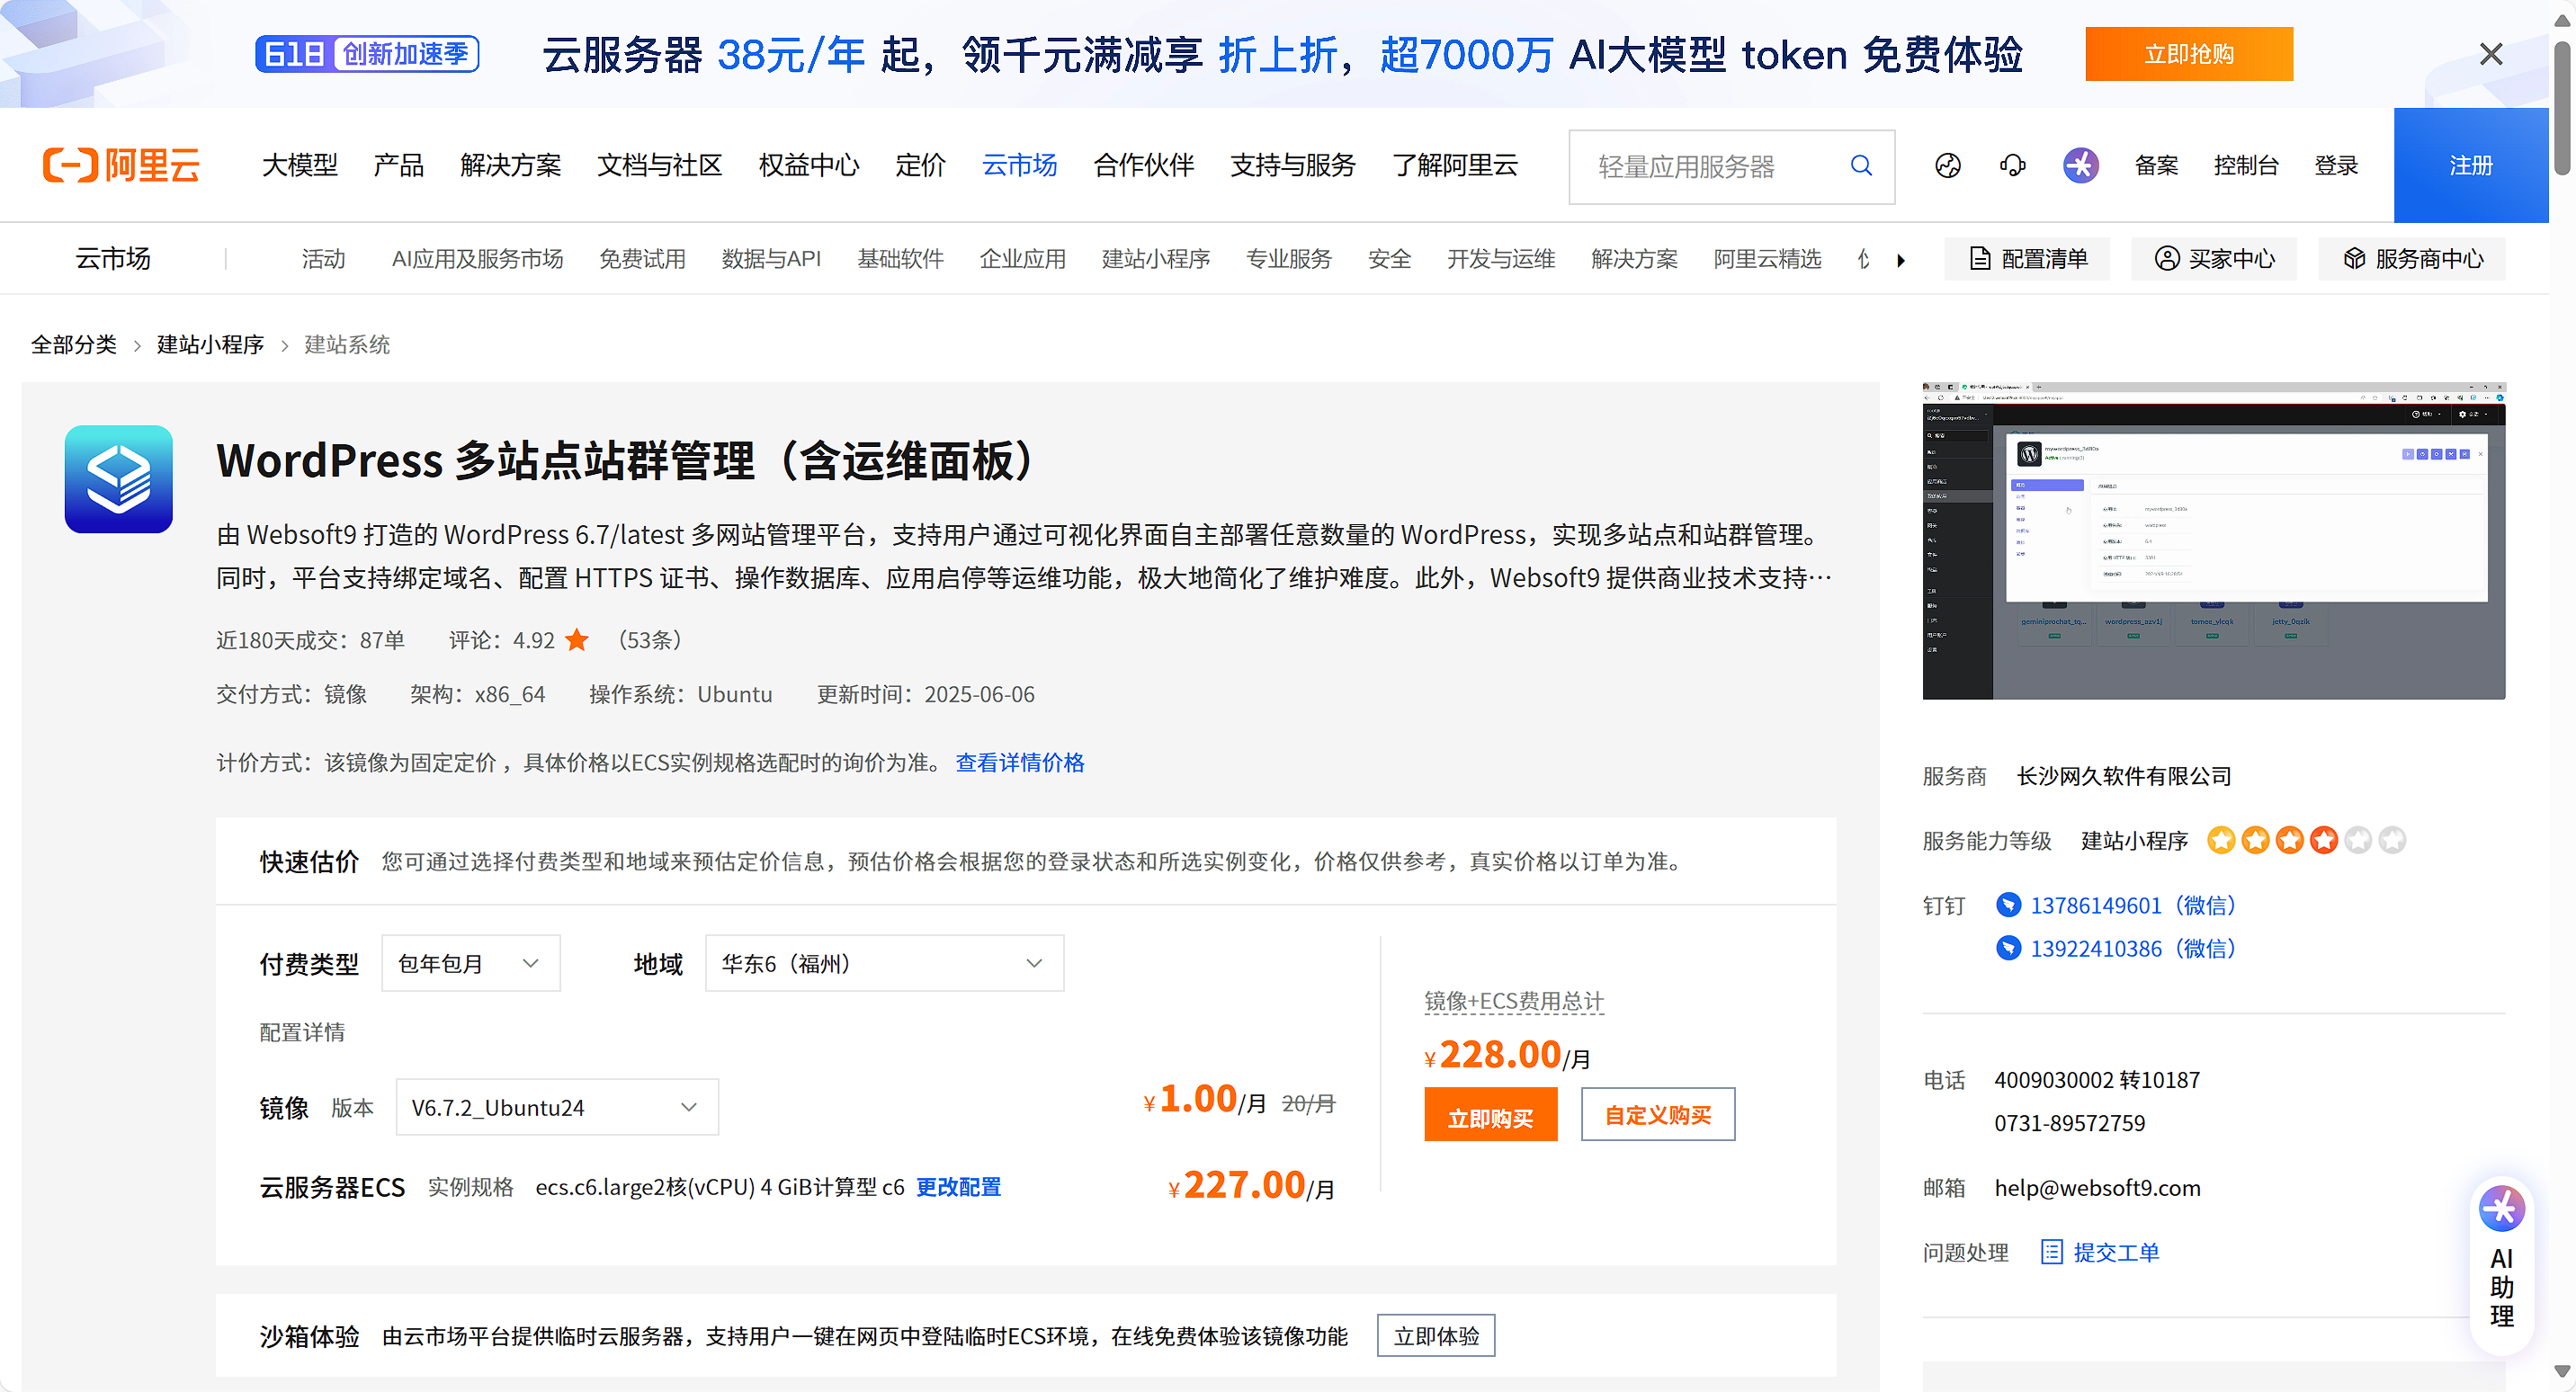Open the 付费类型 payment type dropdown
This screenshot has width=2576, height=1392.
pyautogui.click(x=470, y=963)
